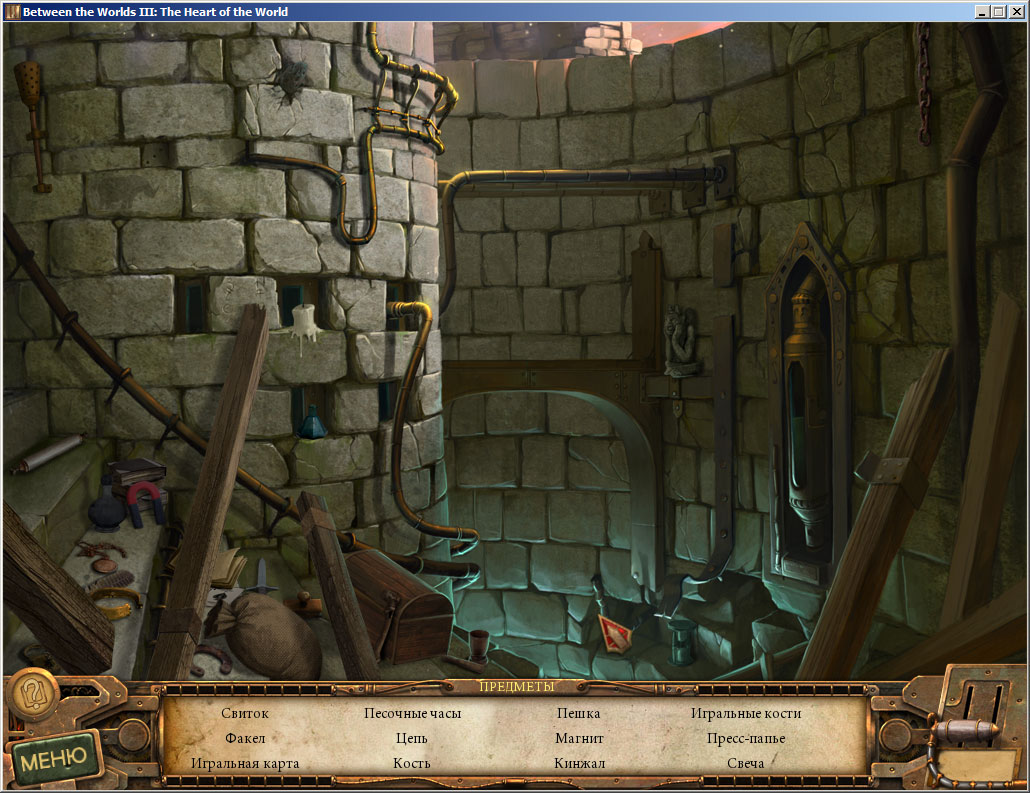
Task: Grab the dagger behind the sack
Action: pos(263,577)
